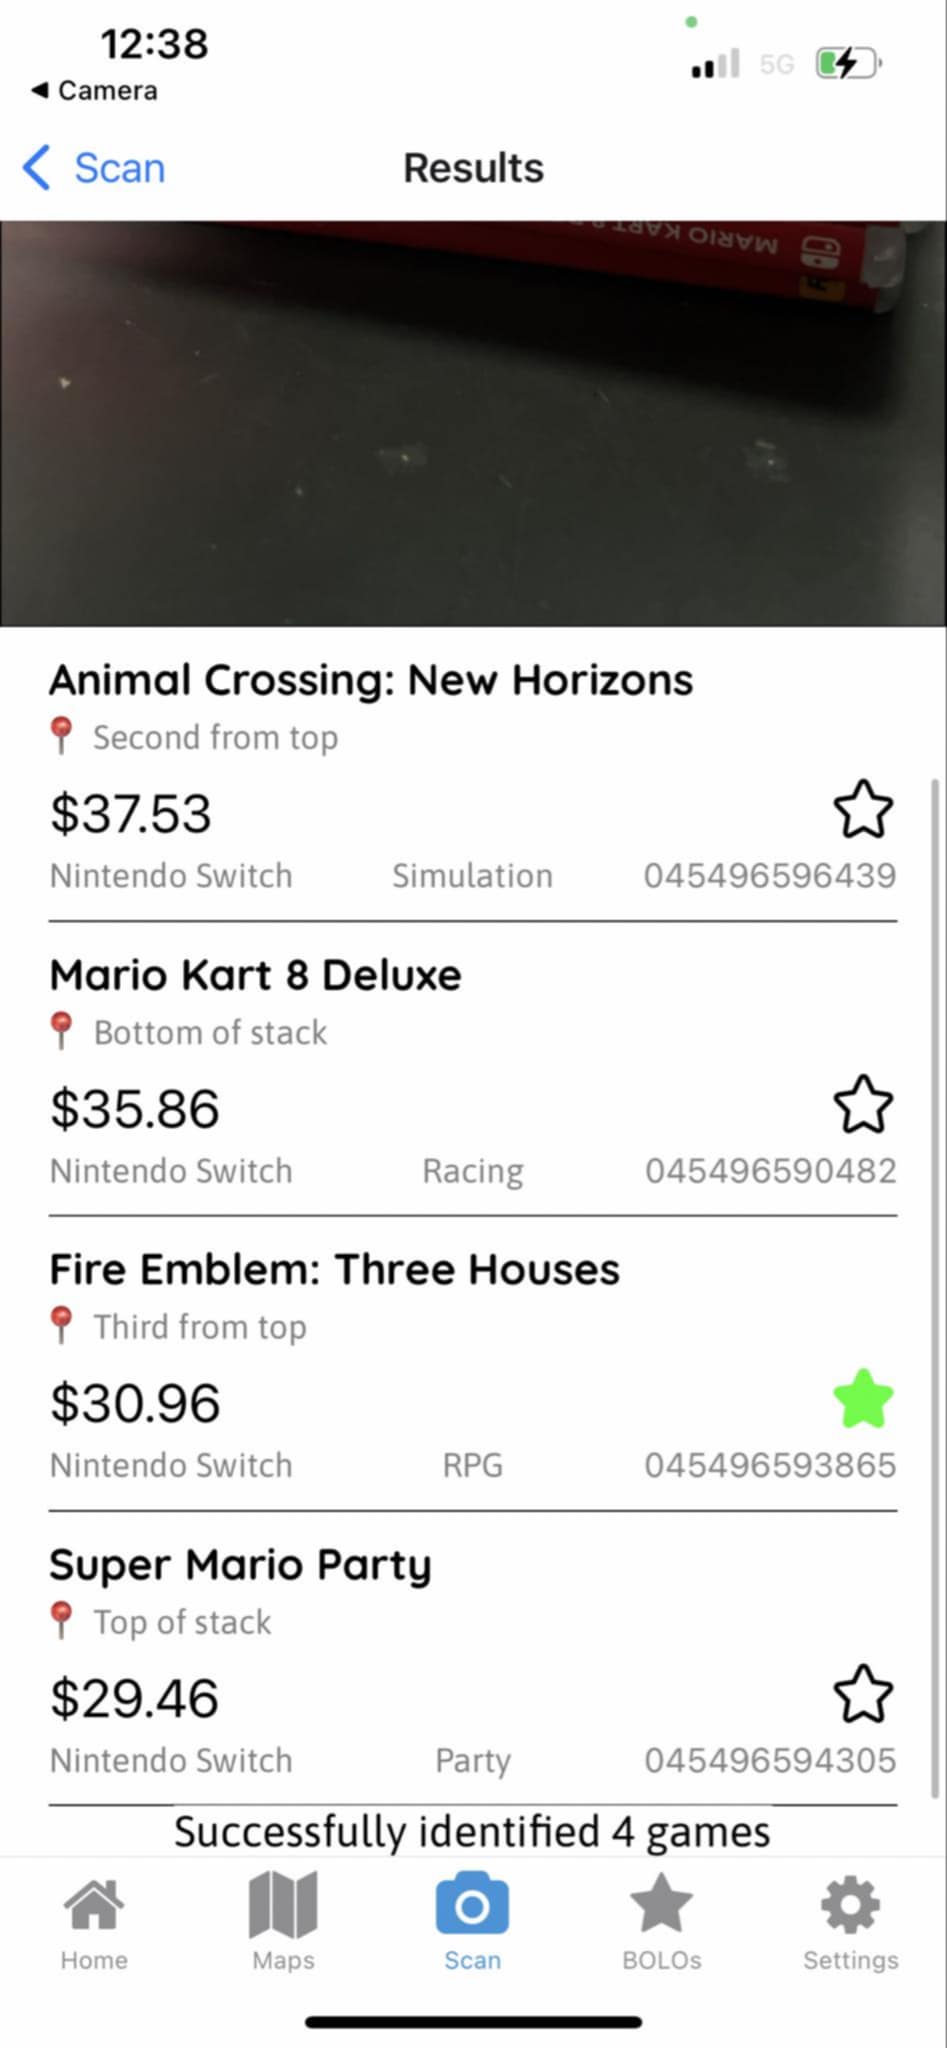Viewport: 947px width, 2048px height.
Task: Click the pin icon beside Third from top
Action: (61, 1326)
